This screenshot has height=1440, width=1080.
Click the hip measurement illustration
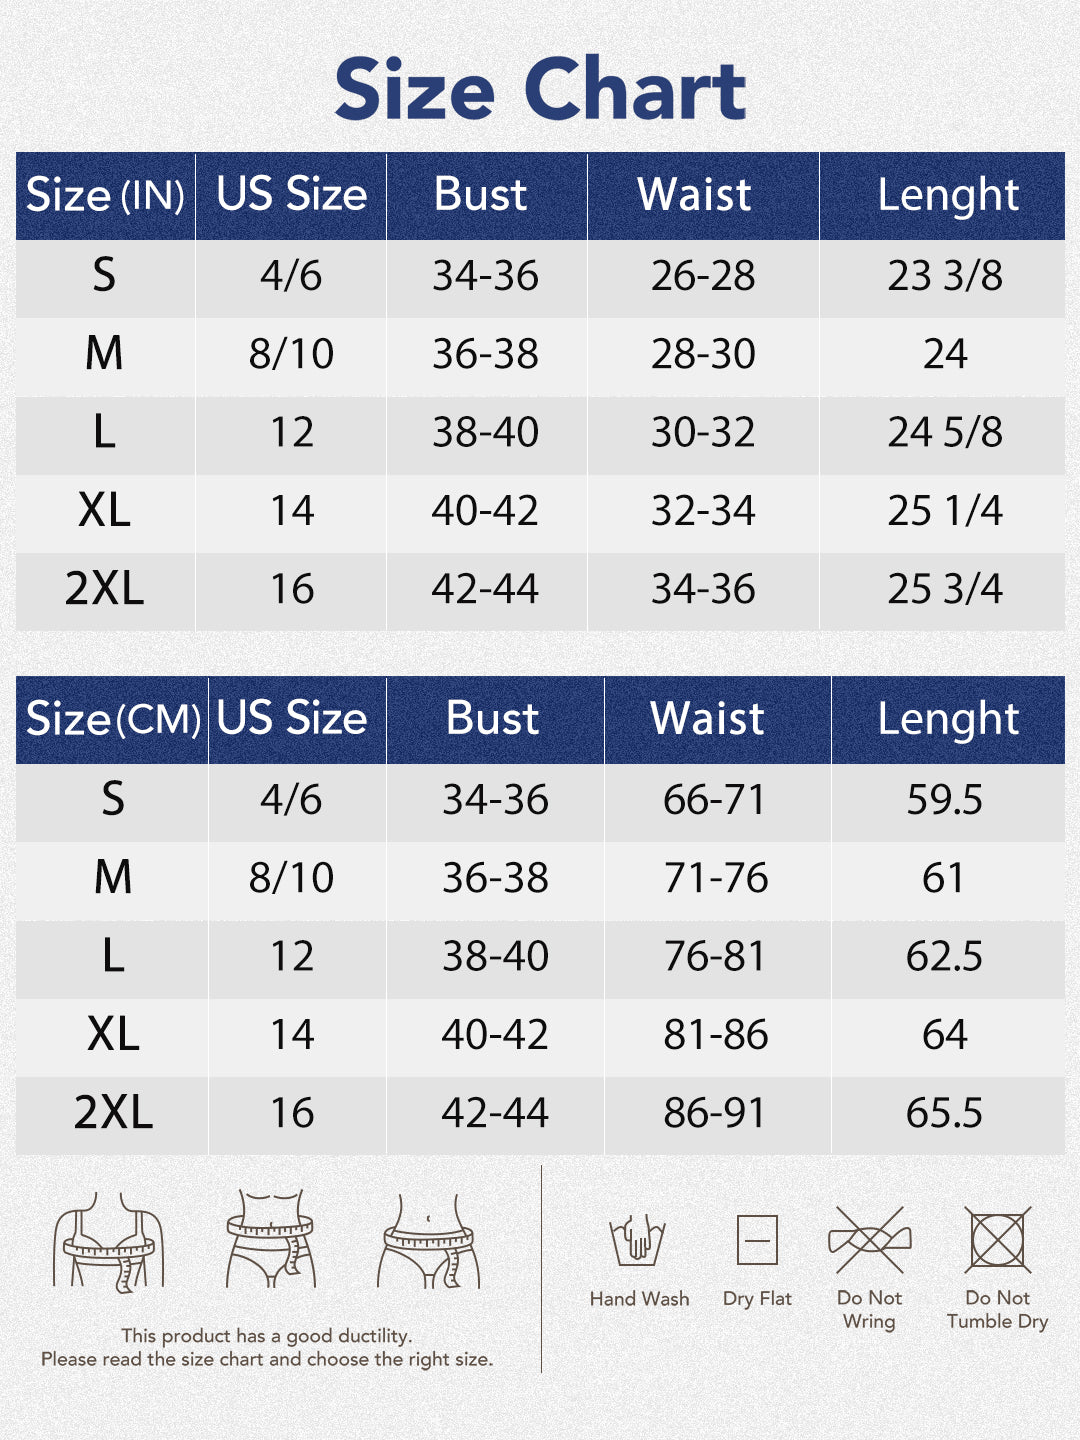pyautogui.click(x=429, y=1240)
